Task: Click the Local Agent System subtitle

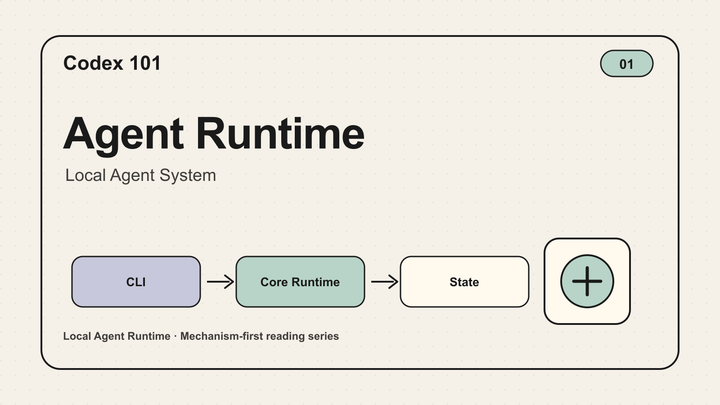Action: [x=141, y=175]
